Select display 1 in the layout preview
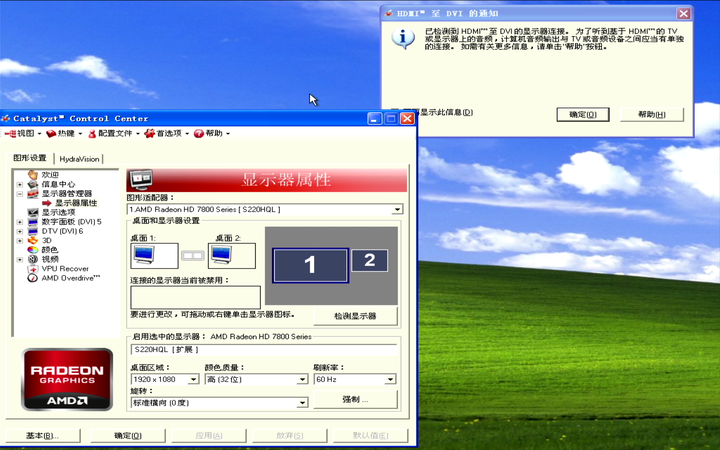Screen dimensions: 720x450 point(310,265)
